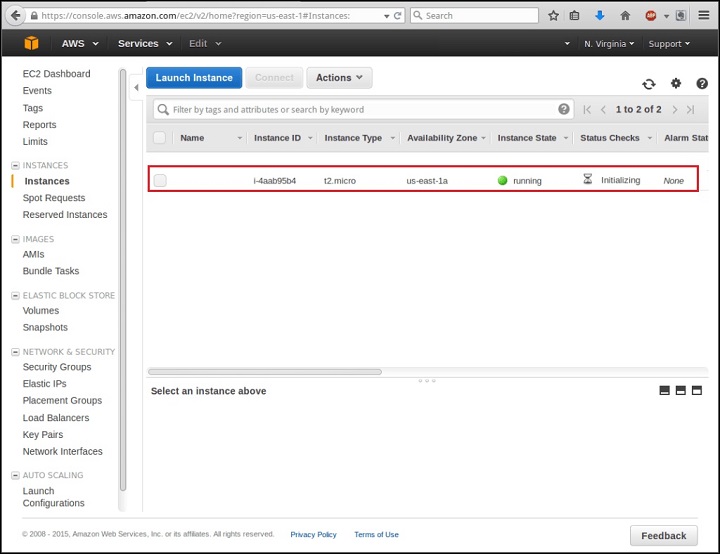The image size is (720, 554).
Task: Refresh the instances list icon
Action: tap(648, 84)
